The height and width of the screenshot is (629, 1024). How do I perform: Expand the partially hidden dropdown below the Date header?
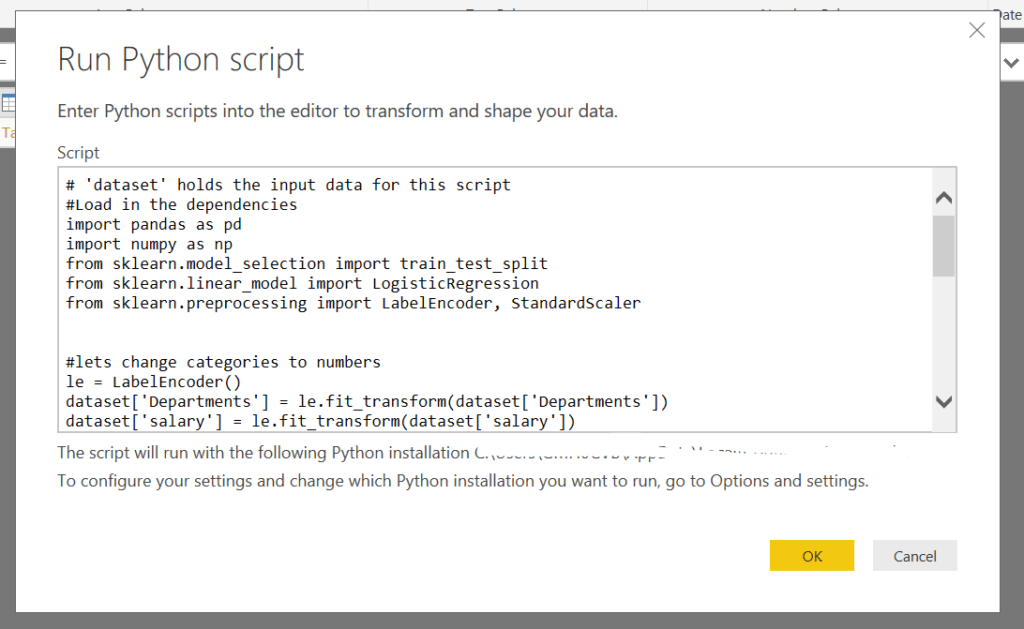tap(1010, 62)
